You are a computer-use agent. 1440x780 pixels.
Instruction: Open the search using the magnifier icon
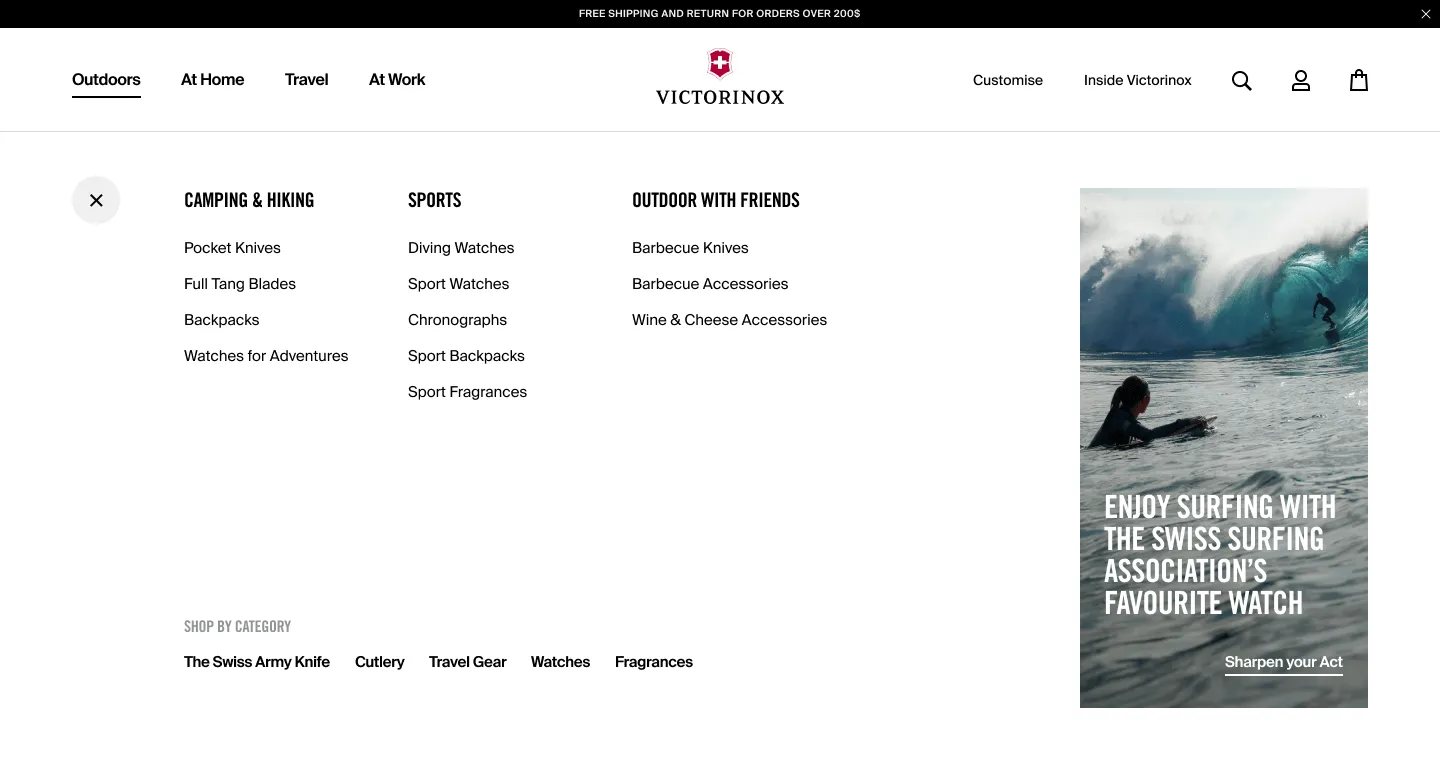[1241, 81]
